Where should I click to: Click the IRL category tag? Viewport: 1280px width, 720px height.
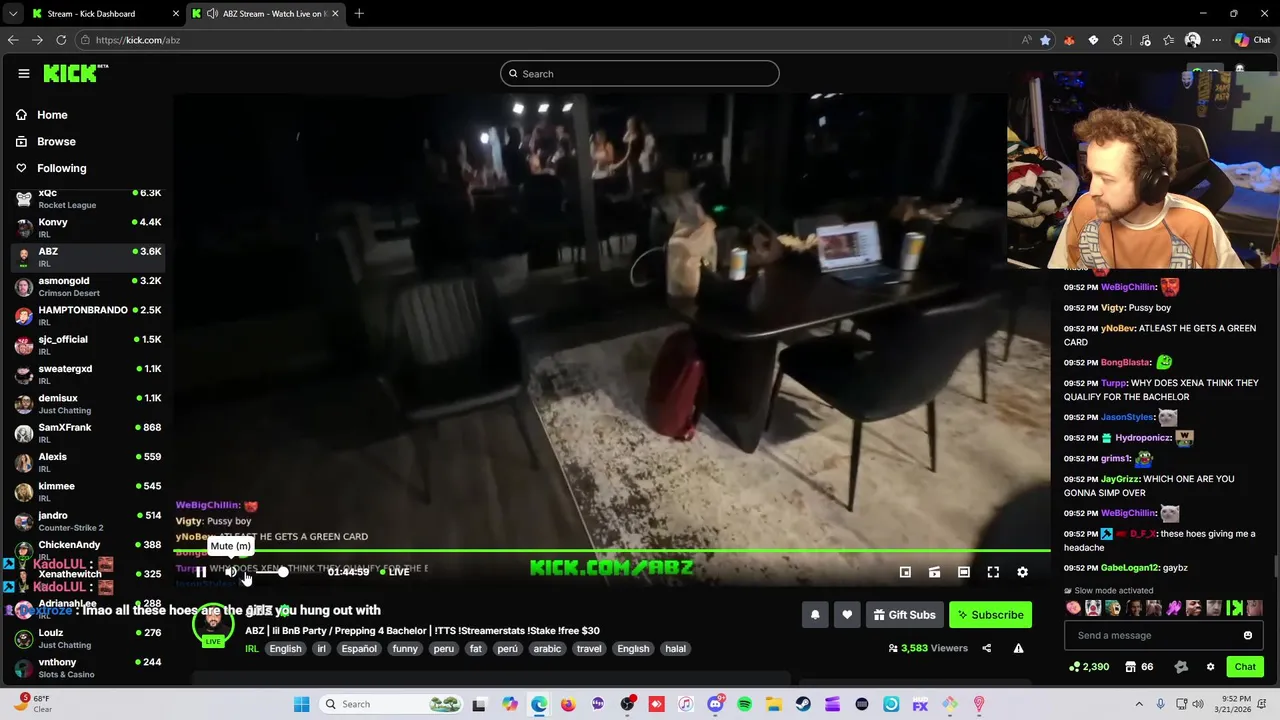252,649
